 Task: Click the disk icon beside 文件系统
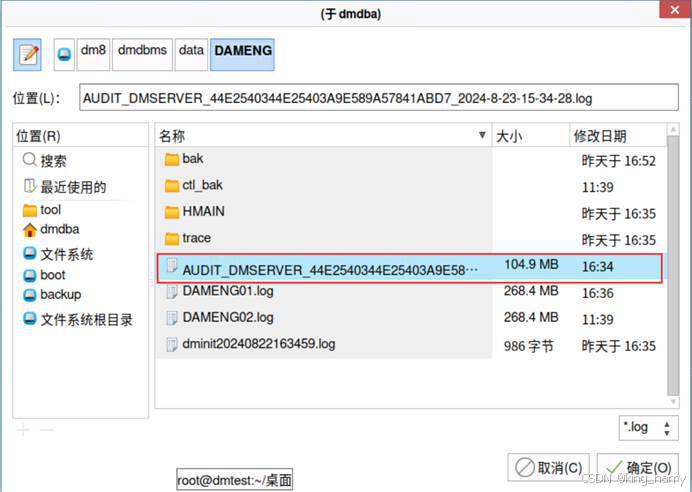click(x=30, y=253)
